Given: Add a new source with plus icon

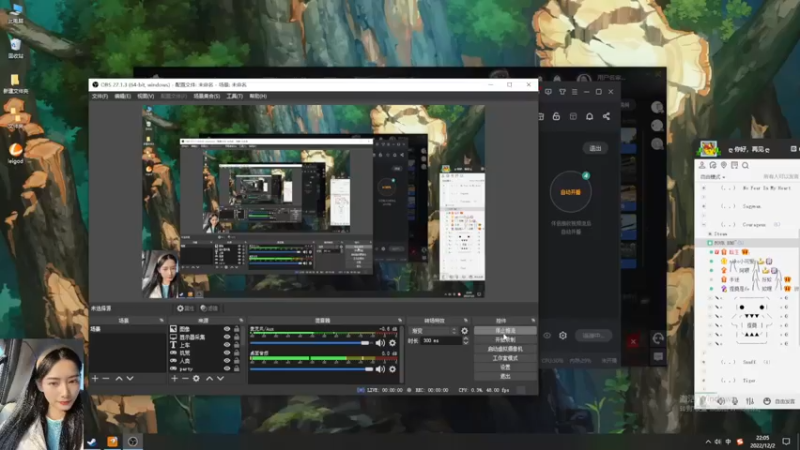Looking at the screenshot, I should pyautogui.click(x=174, y=379).
